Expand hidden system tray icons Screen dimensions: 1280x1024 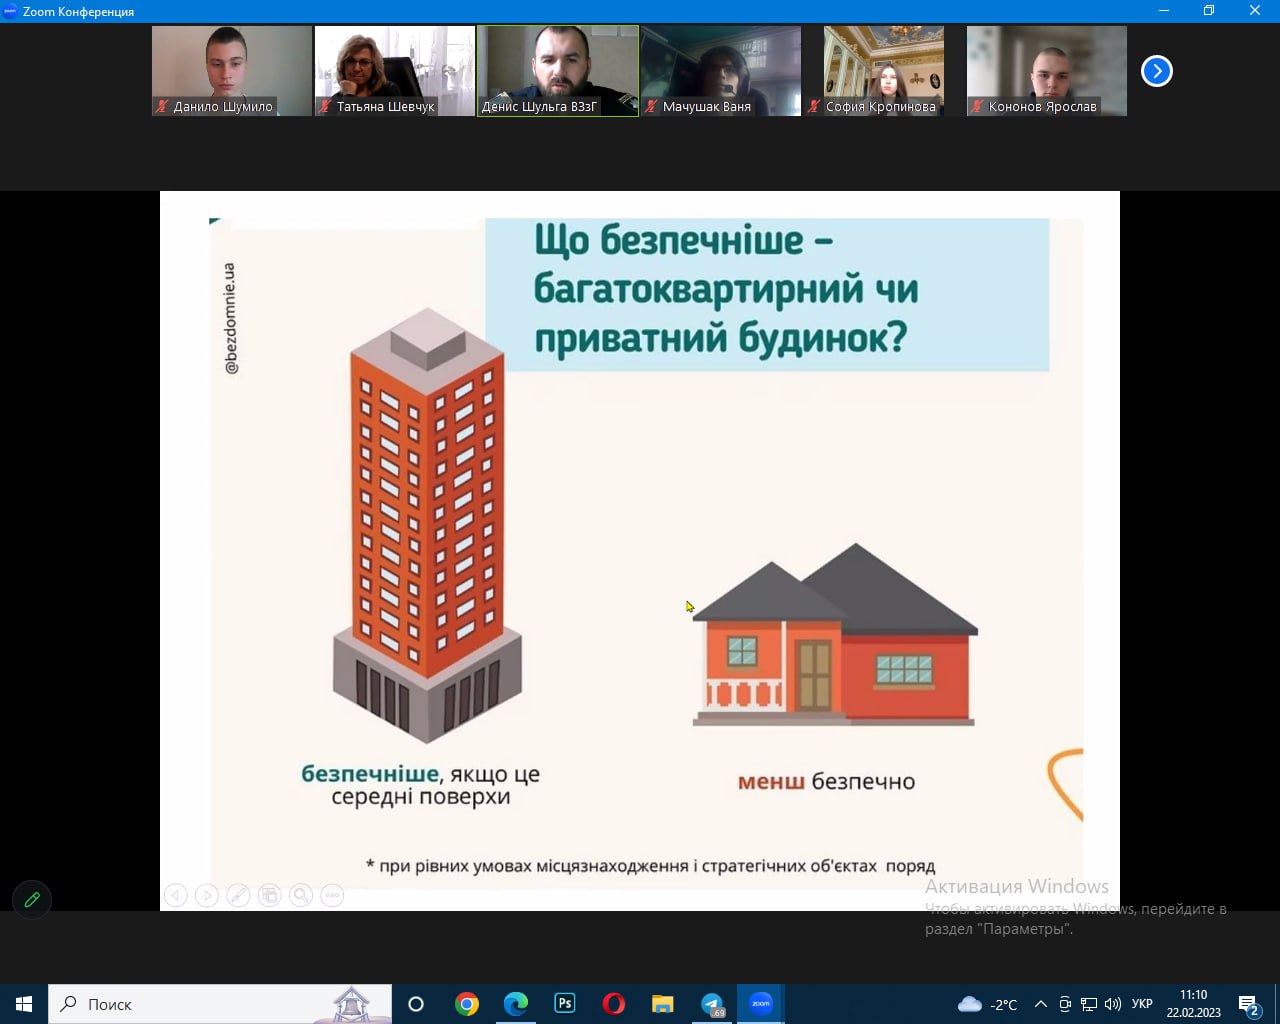[x=1040, y=1004]
